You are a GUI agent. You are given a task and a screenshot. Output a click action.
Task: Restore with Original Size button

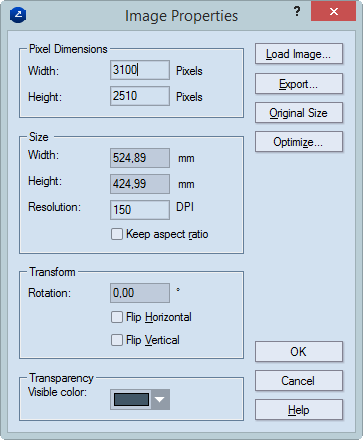299,113
